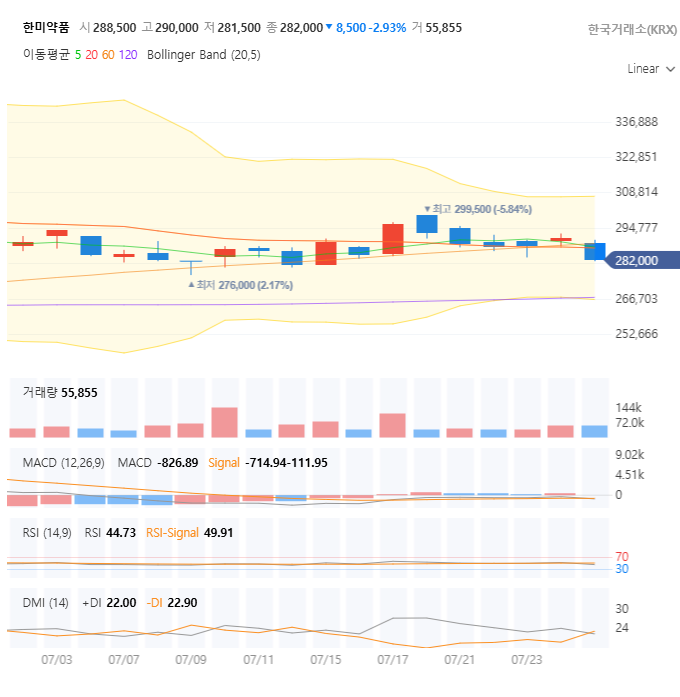Click the 20-day moving average label
Viewport: 680px width, 697px height.
pyautogui.click(x=92, y=55)
